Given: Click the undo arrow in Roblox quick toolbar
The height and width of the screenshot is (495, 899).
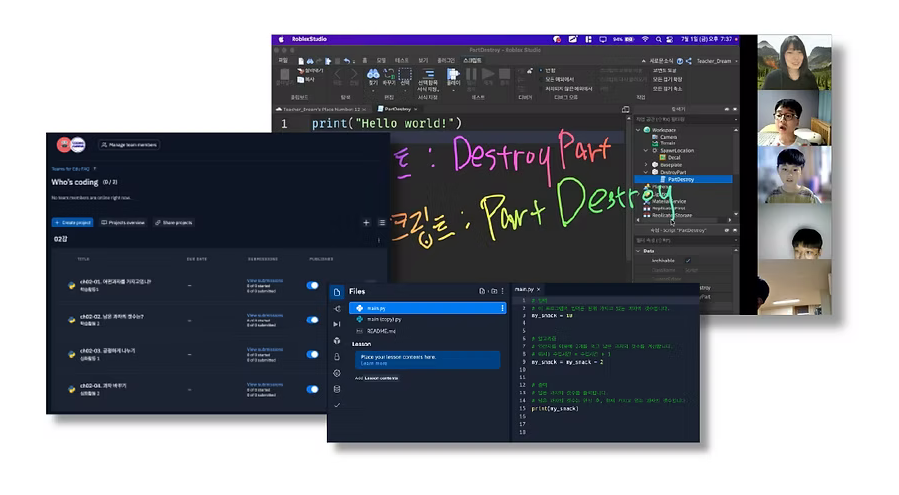Looking at the screenshot, I should 346,61.
